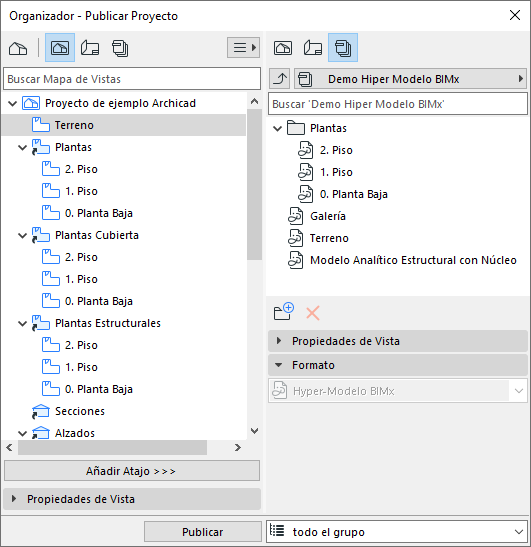Select the View Map icon in left panel
This screenshot has height=547, width=531.
click(60, 48)
